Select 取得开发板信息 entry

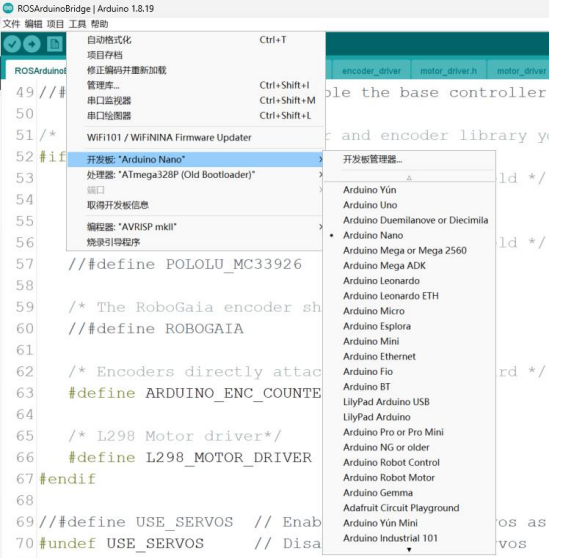click(x=196, y=205)
